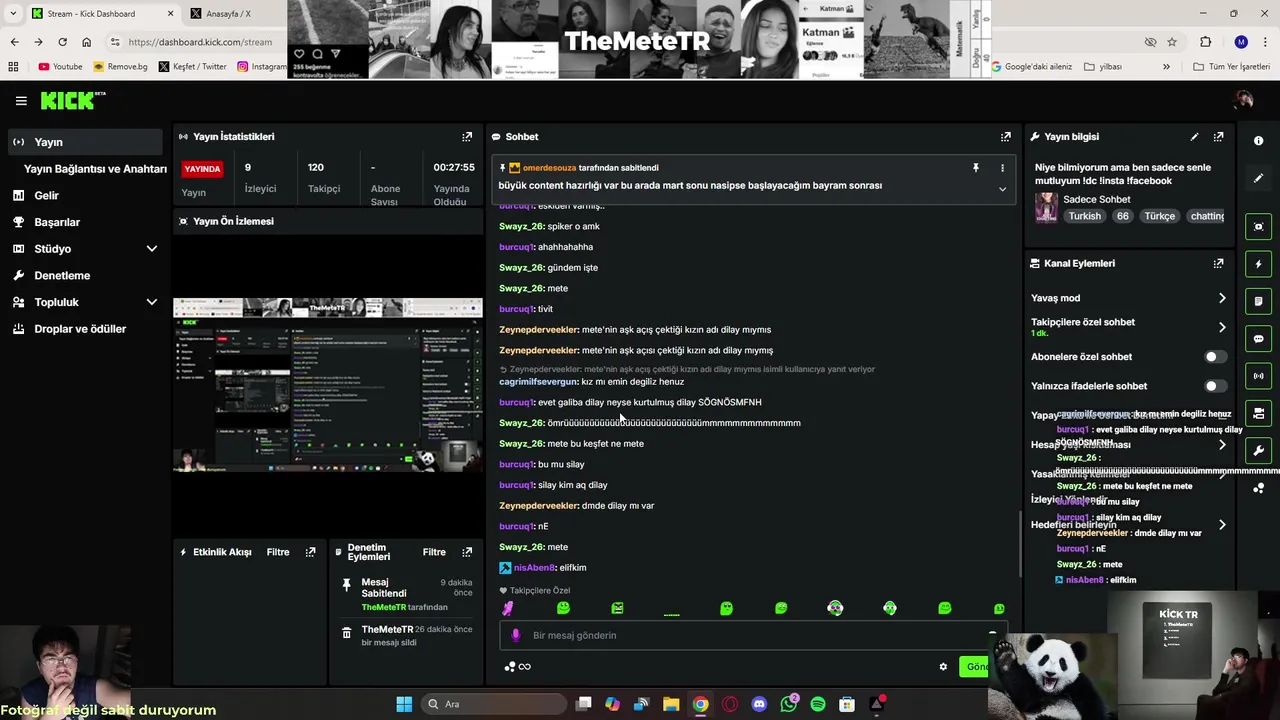Open the pinned message three-dot options
The width and height of the screenshot is (1280, 720).
1002,168
